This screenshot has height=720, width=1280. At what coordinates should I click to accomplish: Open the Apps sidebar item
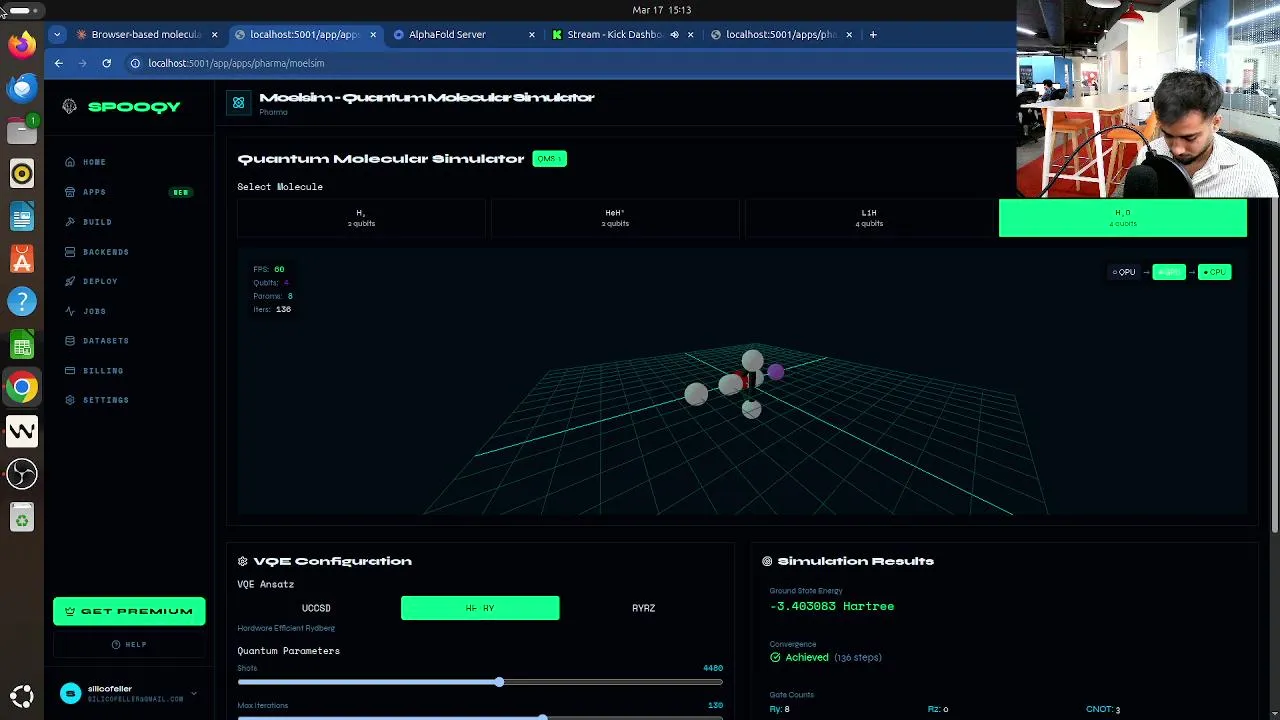tap(94, 192)
